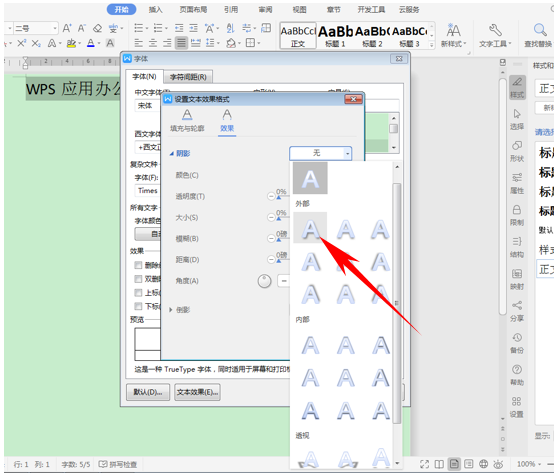The width and height of the screenshot is (554, 473).
Task: Click the 文本效果(E)... button
Action: pos(198,392)
